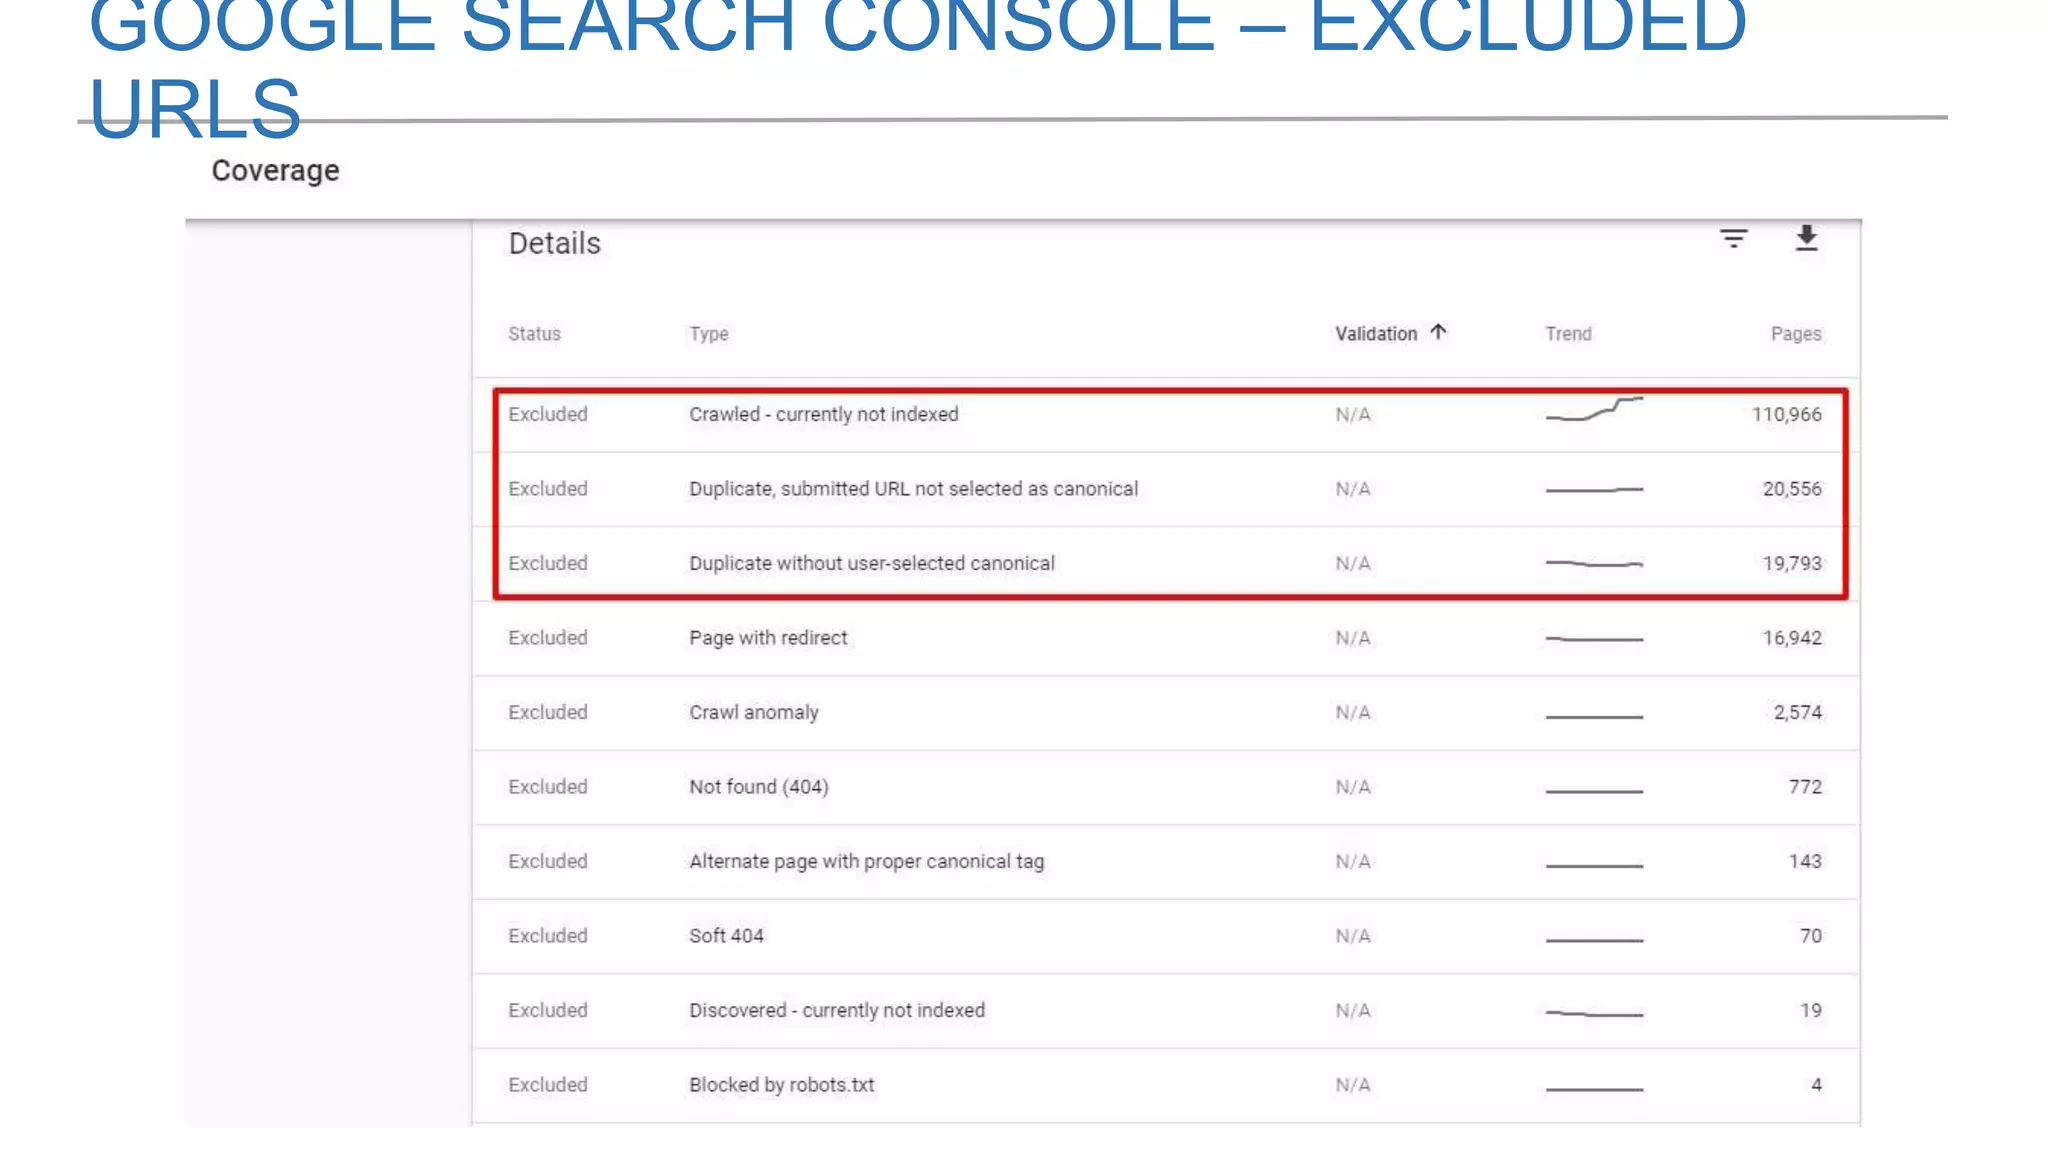Open 'Crawled - currently not indexed' row
The image size is (2048, 1152).
(1166, 414)
